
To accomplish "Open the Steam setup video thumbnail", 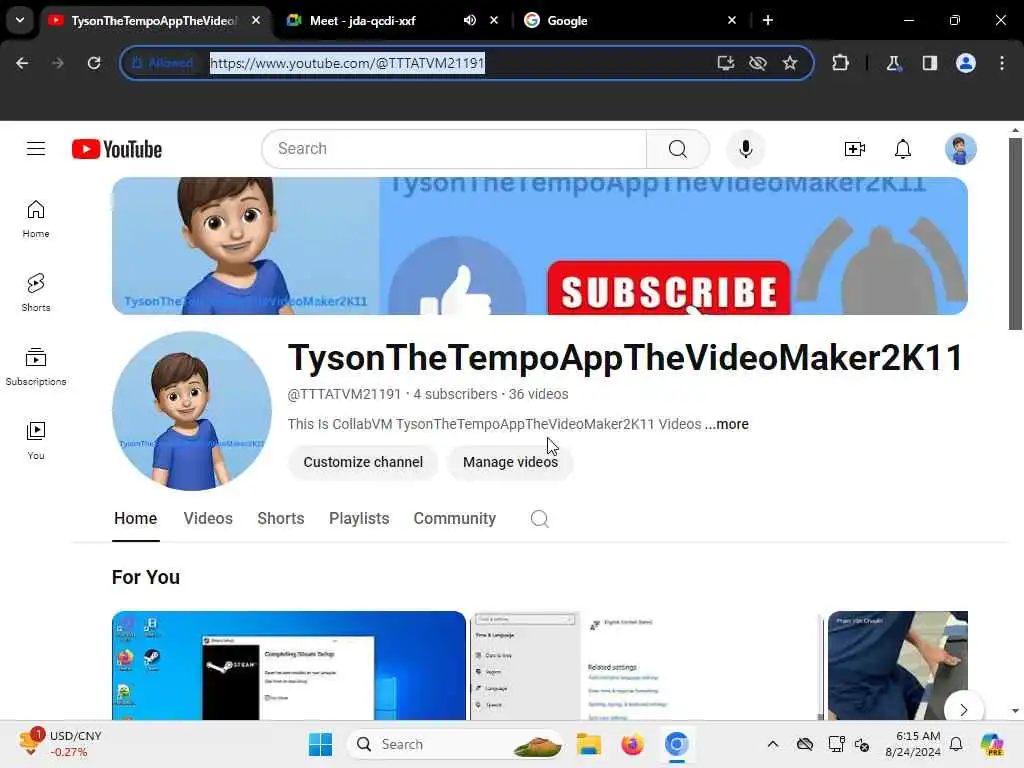I will 289,665.
